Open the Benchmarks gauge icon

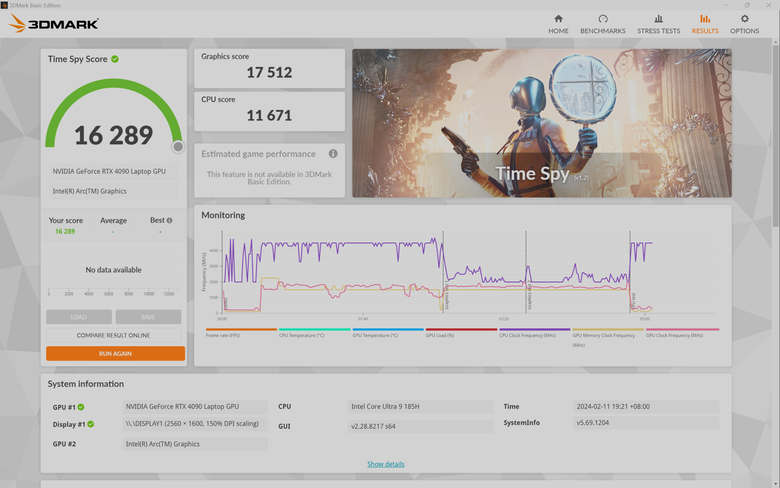coord(603,19)
